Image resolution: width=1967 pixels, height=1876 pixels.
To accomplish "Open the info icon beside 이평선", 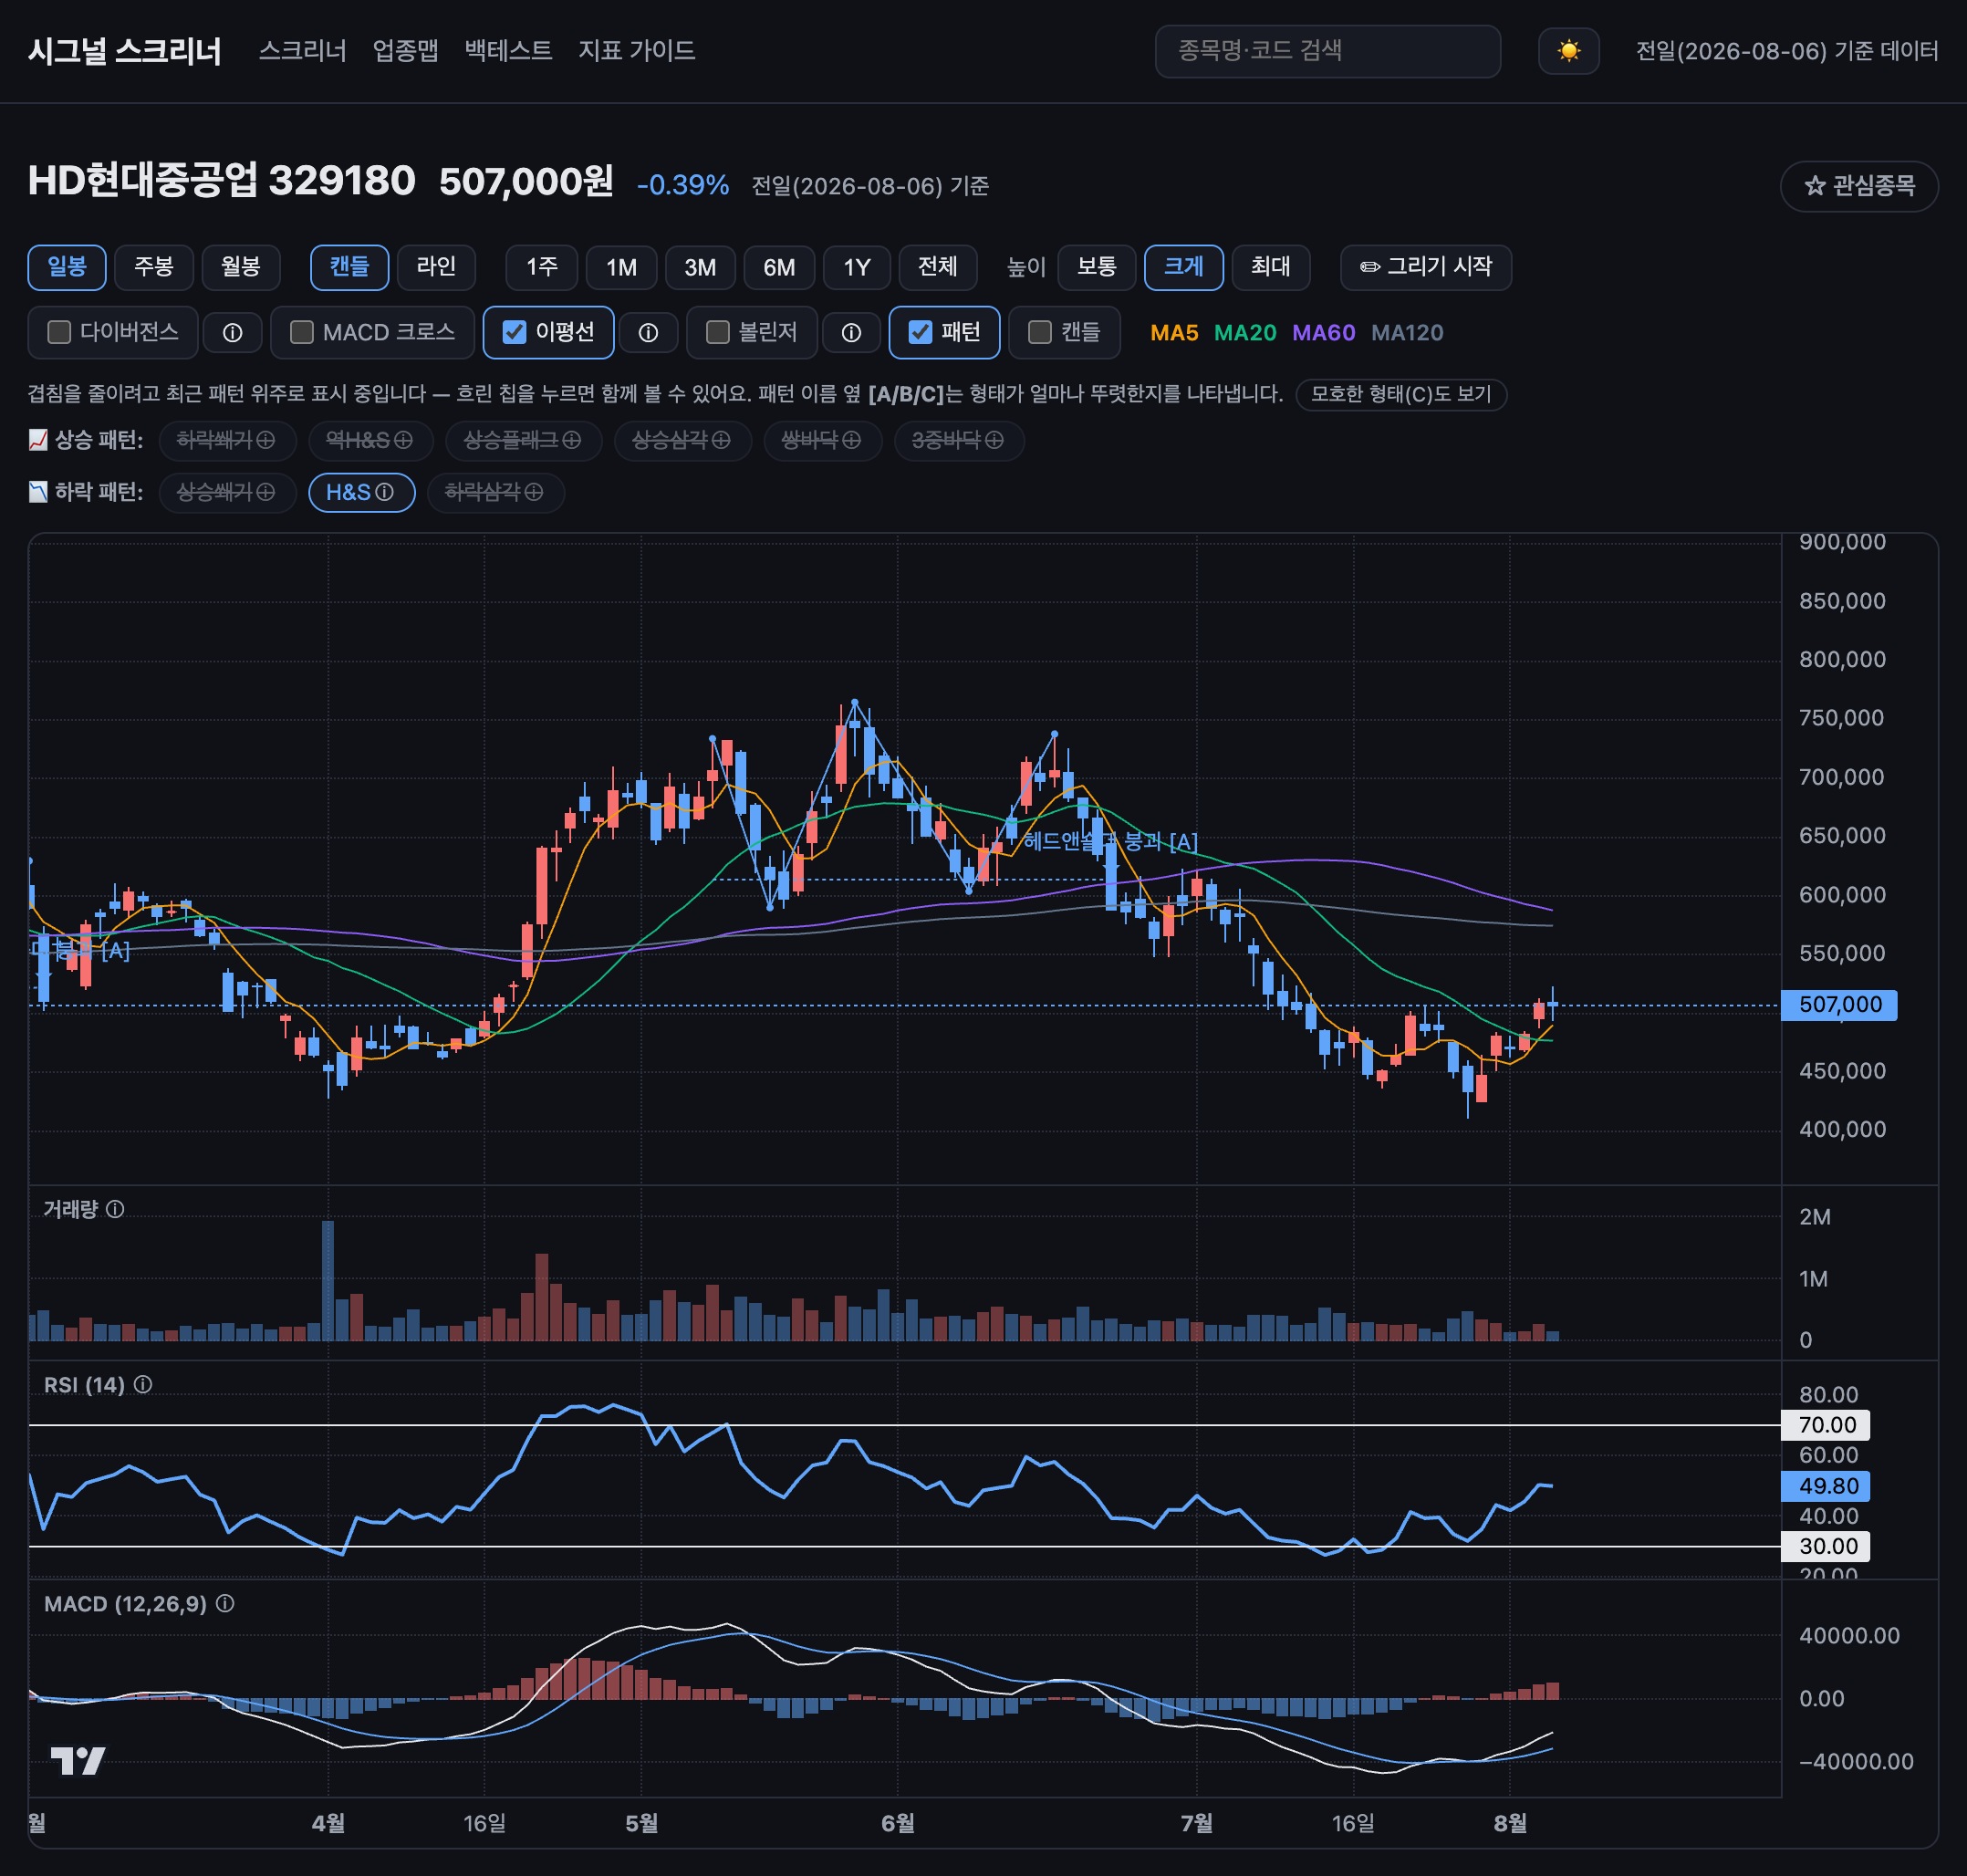I will (x=648, y=333).
